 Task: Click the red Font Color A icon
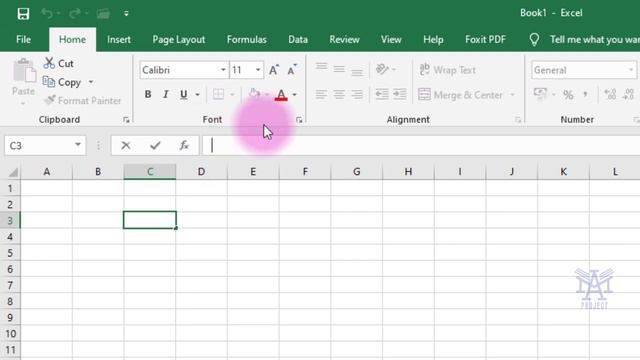(281, 94)
